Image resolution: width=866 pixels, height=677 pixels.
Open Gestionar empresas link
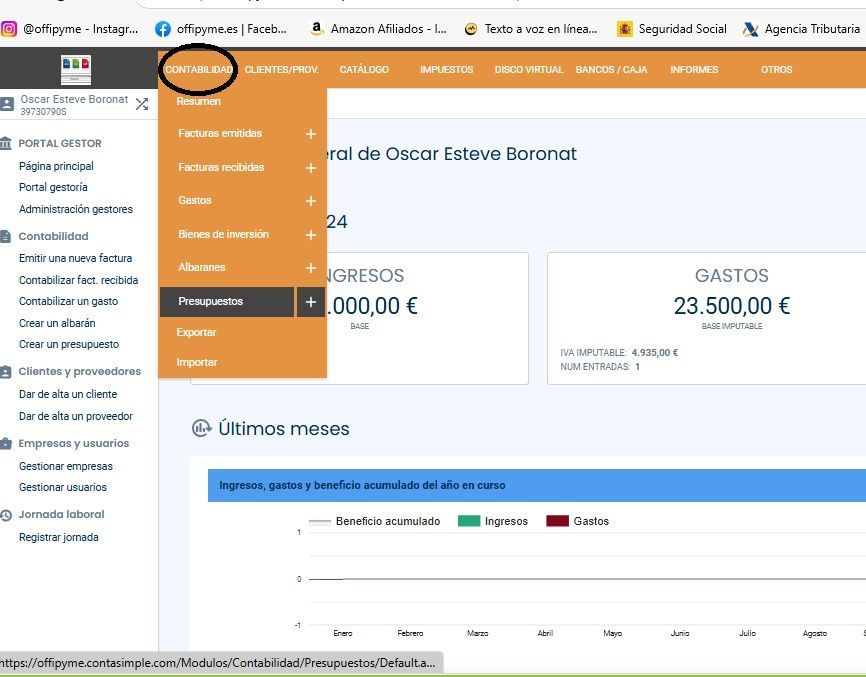[66, 467]
